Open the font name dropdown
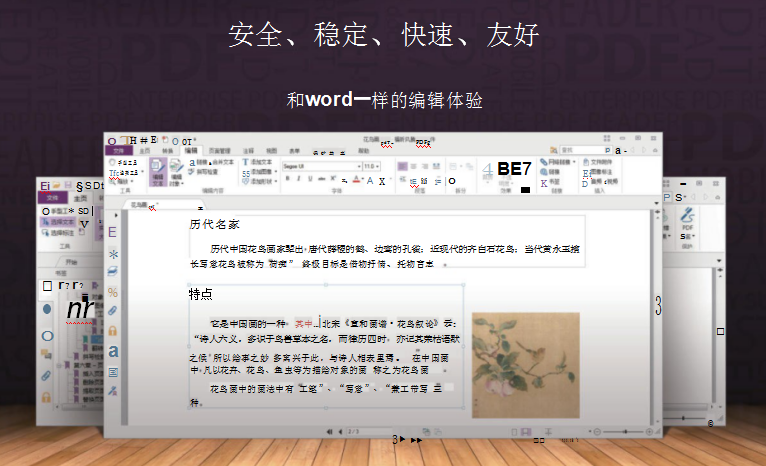 318,166
